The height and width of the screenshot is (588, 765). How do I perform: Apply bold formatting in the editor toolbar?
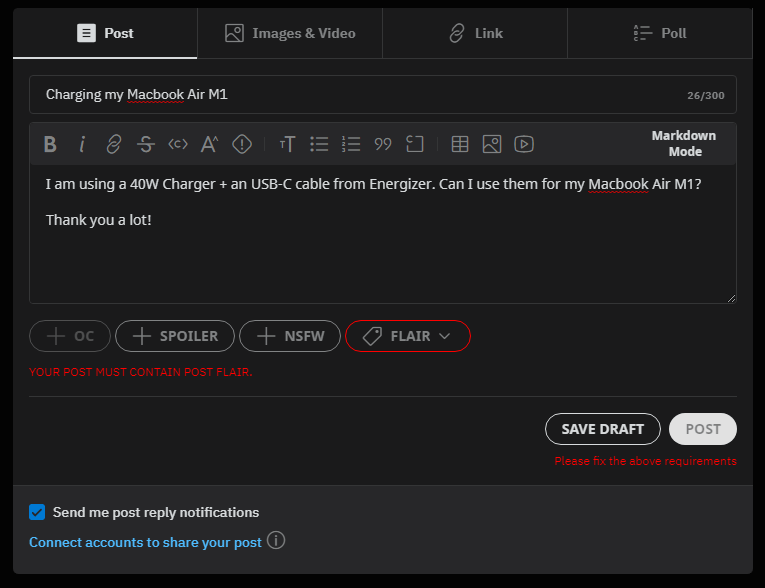(50, 144)
